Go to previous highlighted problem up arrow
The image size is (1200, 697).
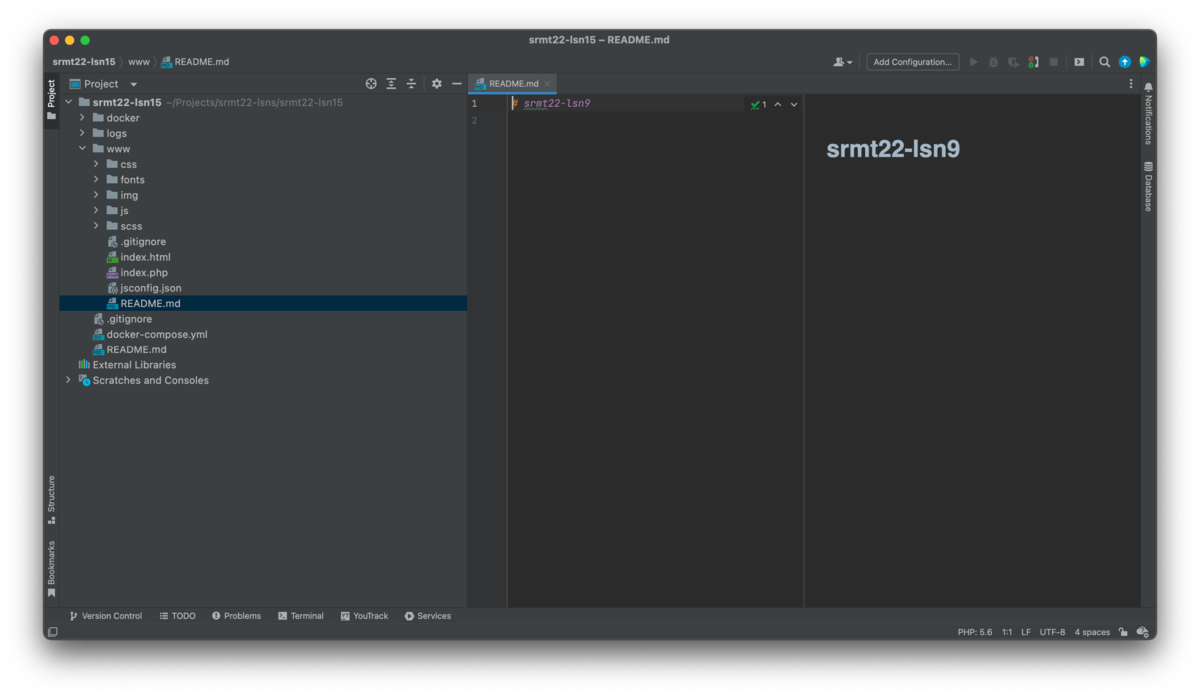point(778,104)
